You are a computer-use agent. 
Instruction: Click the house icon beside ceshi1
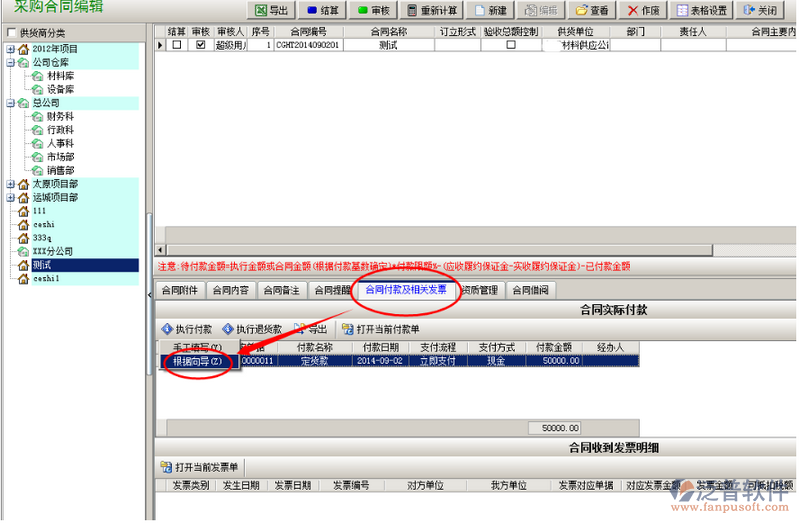coord(23,279)
